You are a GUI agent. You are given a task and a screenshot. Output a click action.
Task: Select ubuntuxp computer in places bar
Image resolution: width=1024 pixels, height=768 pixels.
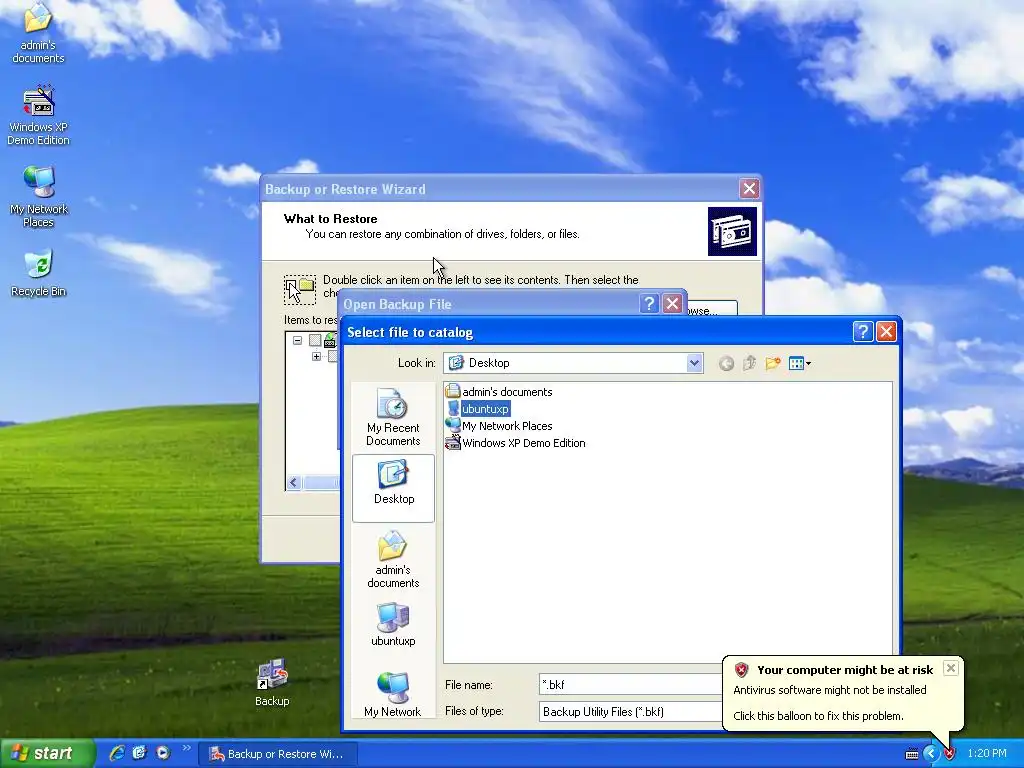coord(393,624)
